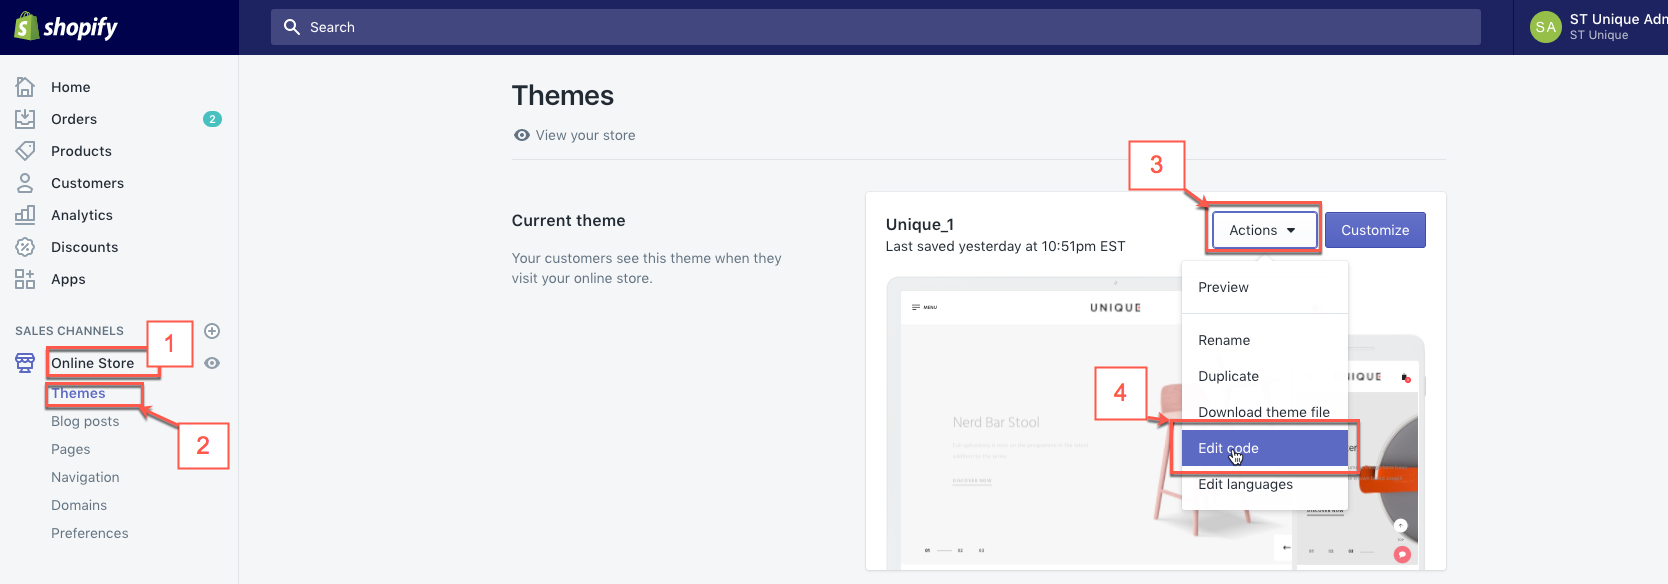Click Last saved yesterday timestamp text
The image size is (1668, 584).
click(x=1005, y=246)
